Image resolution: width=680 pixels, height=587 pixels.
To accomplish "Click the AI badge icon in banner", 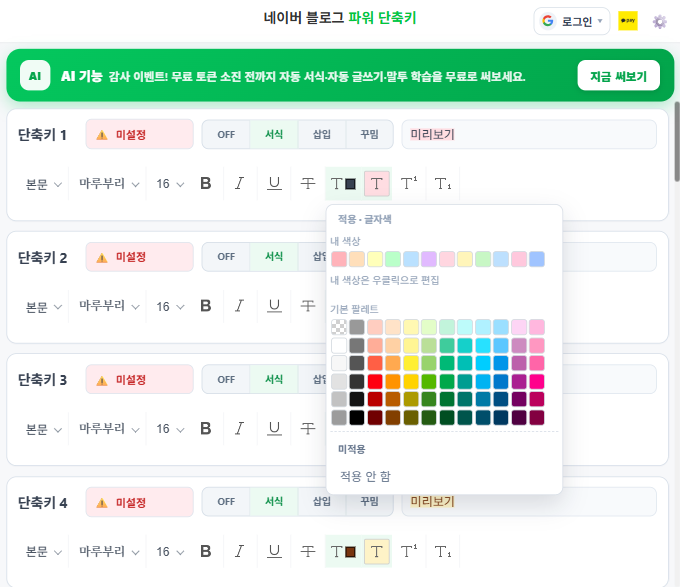I will tap(35, 76).
